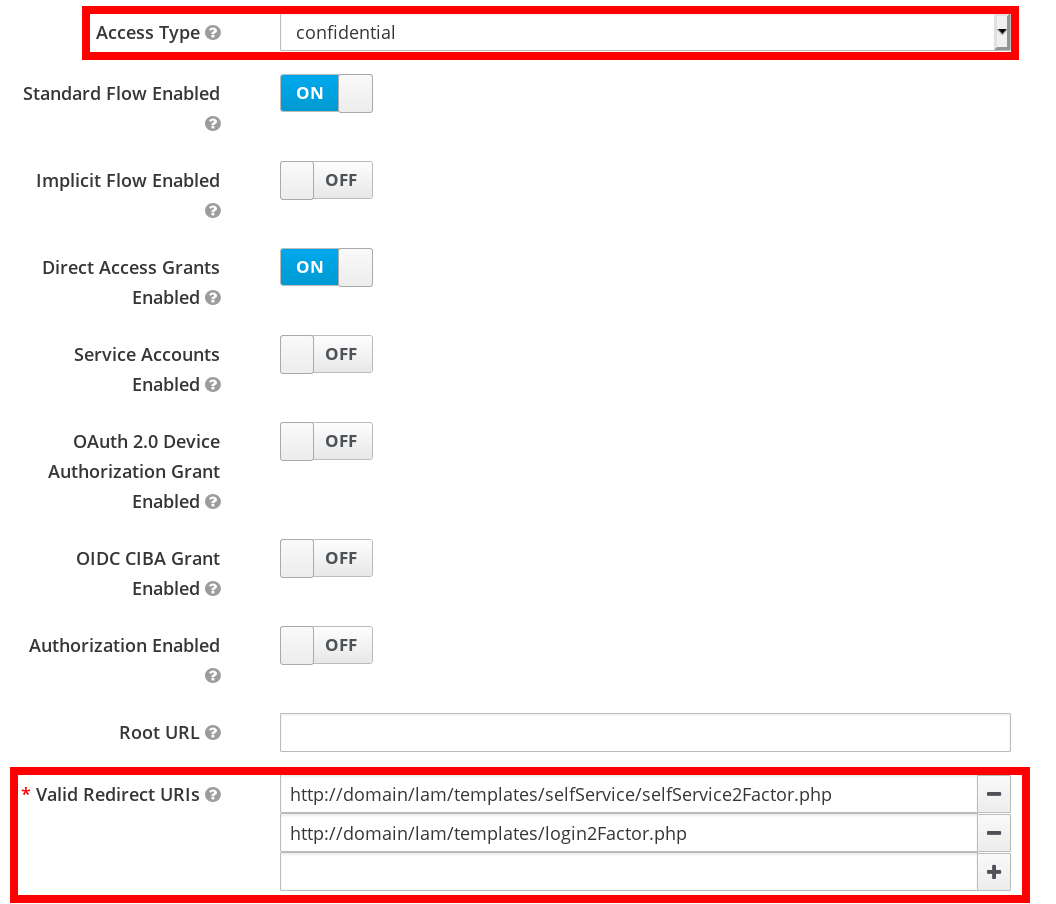Open the Access Type dropdown
1056x904 pixels.
(645, 33)
